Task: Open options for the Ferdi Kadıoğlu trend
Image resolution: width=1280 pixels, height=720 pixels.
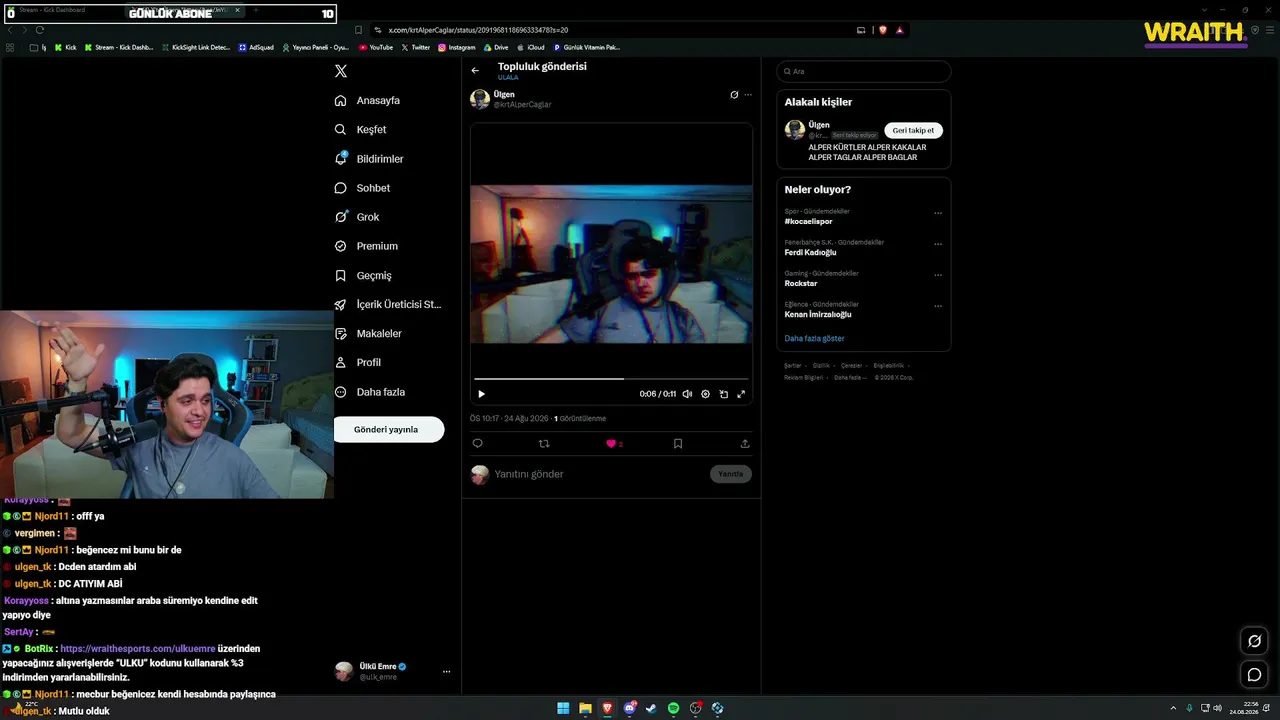Action: (x=938, y=244)
